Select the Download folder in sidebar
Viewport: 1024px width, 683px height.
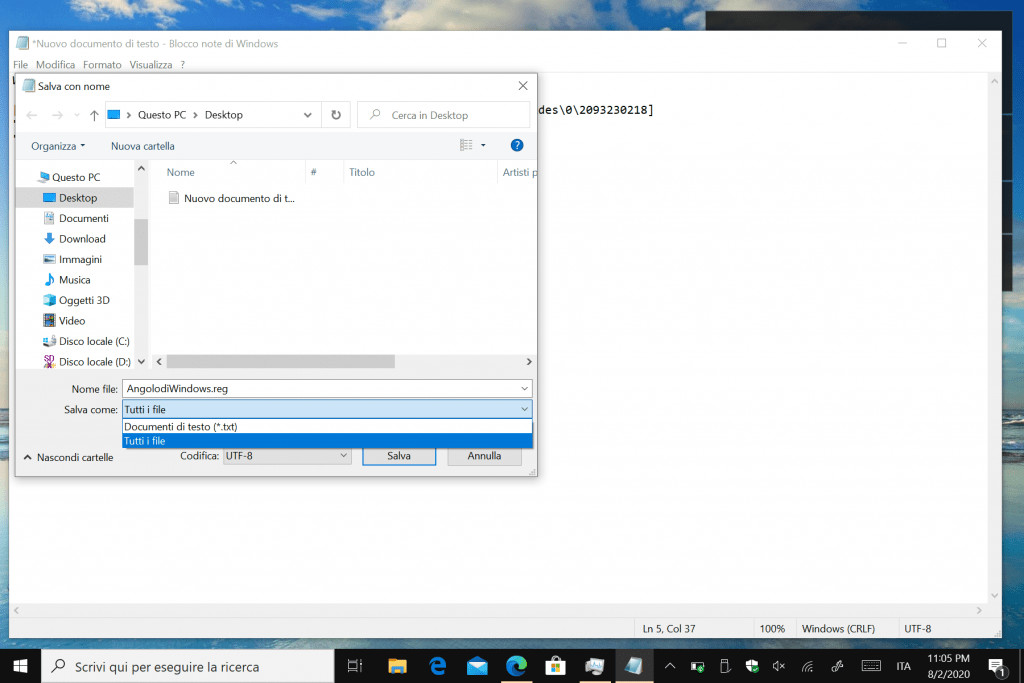tap(81, 239)
